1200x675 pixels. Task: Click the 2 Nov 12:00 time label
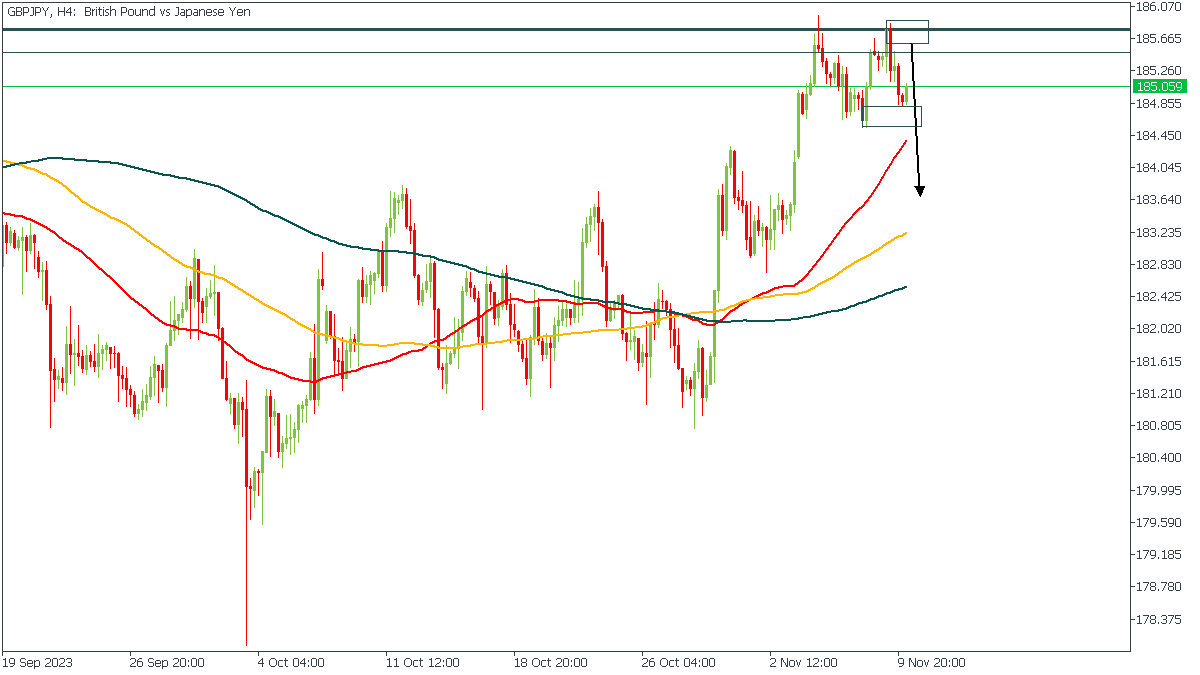tap(803, 662)
